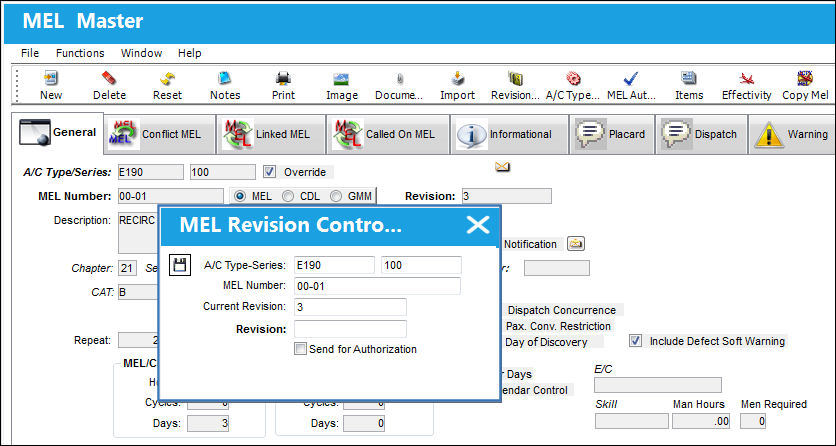836x446 pixels.
Task: Click the Days field showing 3
Action: [208, 424]
